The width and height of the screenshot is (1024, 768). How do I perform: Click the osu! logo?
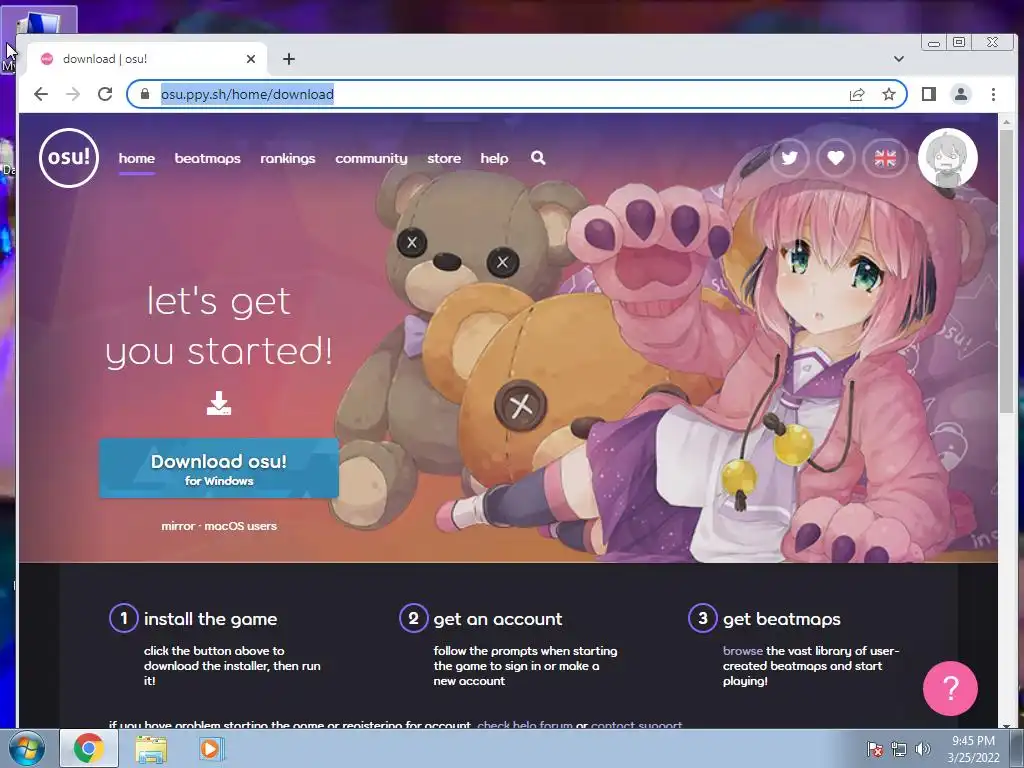click(69, 158)
